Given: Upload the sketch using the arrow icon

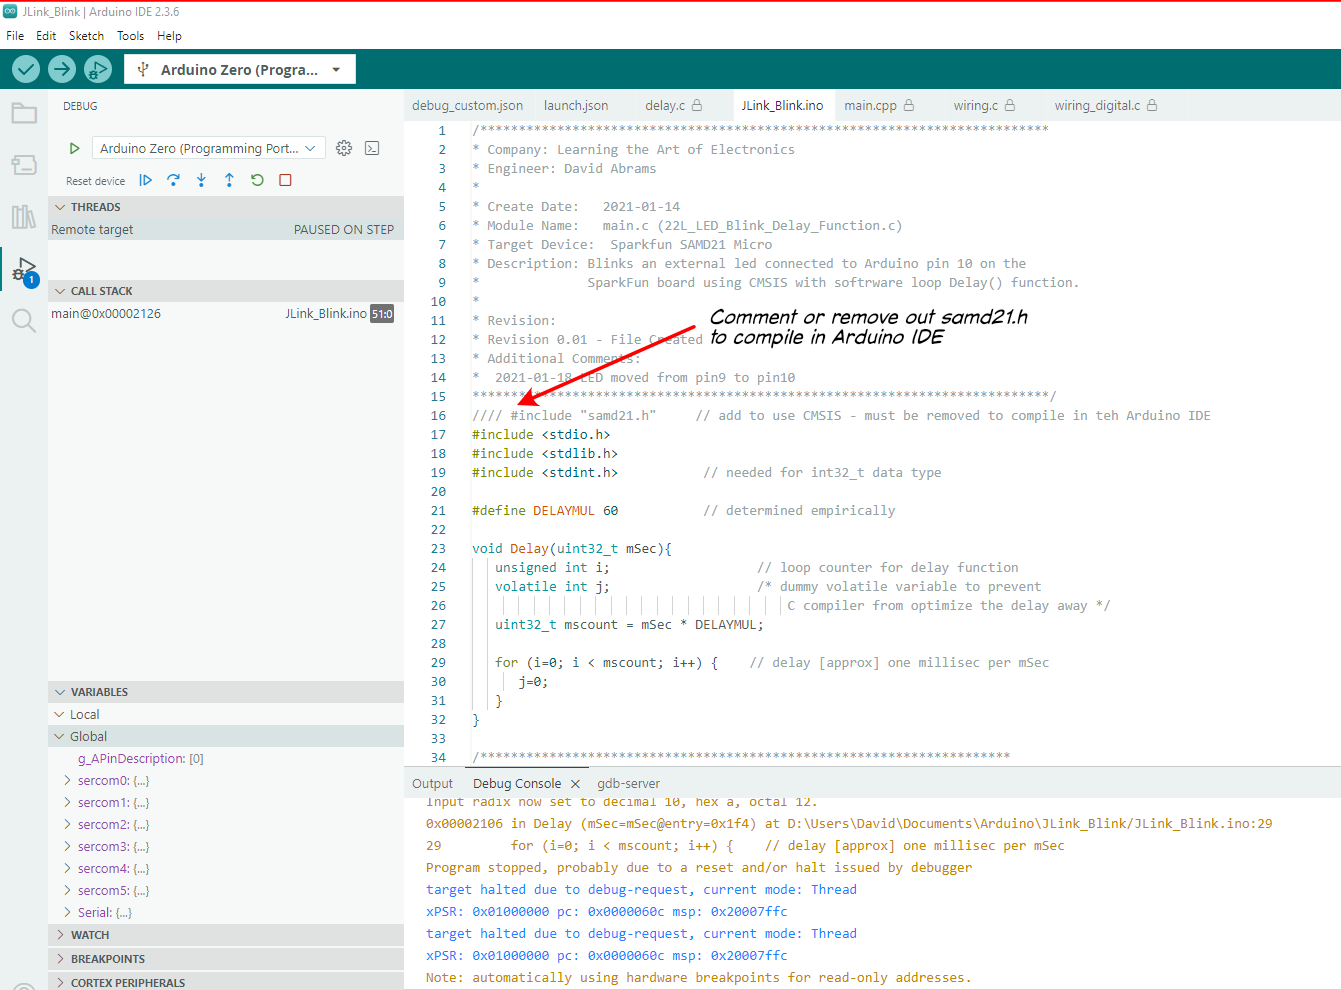Looking at the screenshot, I should tap(61, 69).
